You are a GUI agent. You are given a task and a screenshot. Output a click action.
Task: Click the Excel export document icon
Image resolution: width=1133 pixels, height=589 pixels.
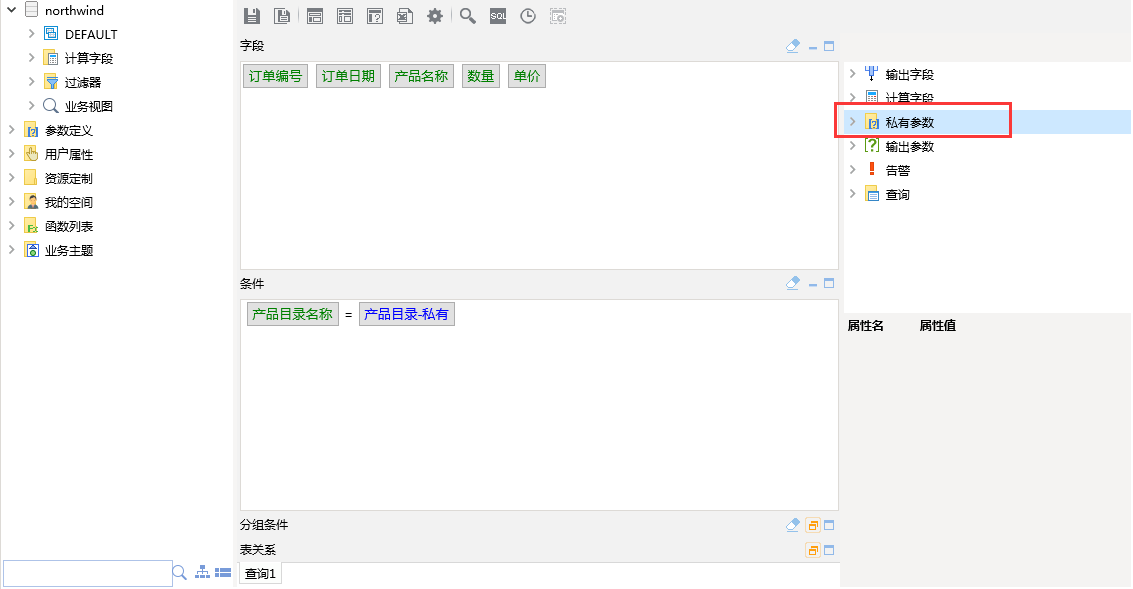[x=405, y=16]
